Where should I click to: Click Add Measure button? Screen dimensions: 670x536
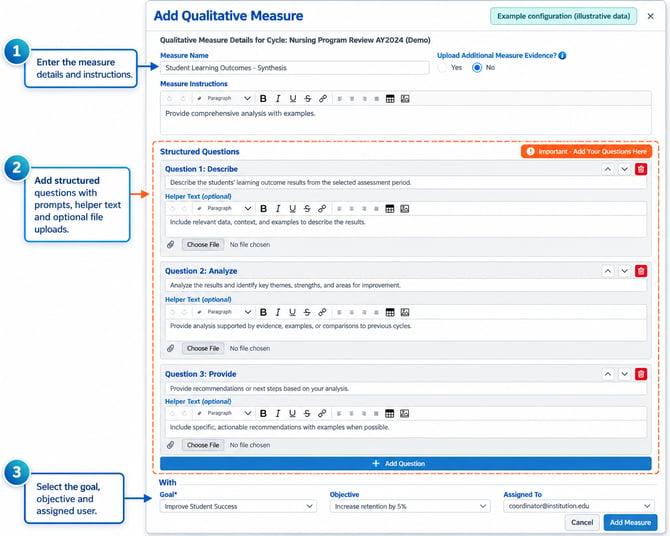click(630, 522)
